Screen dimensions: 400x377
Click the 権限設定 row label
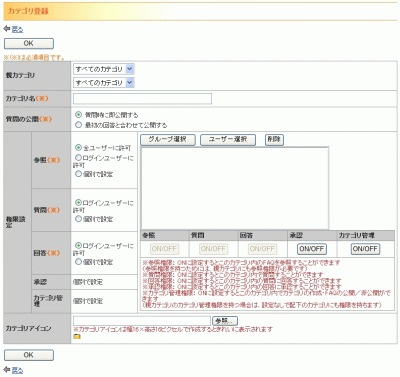[x=15, y=222]
